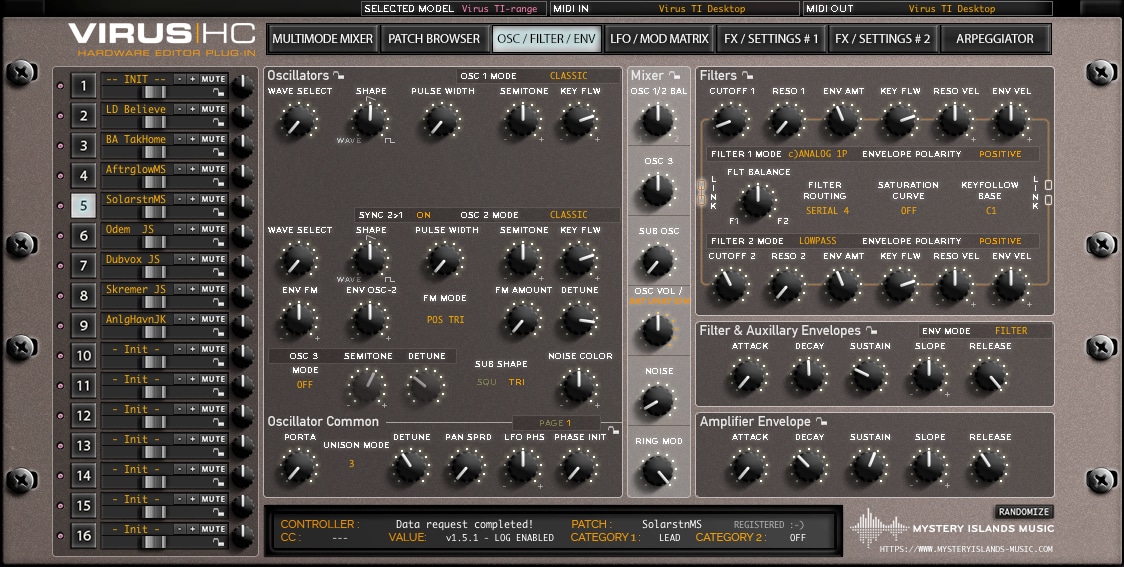Screen dimensions: 1124x567
Task: Open the OSC 1 MODE Classic selector
Action: (x=568, y=76)
